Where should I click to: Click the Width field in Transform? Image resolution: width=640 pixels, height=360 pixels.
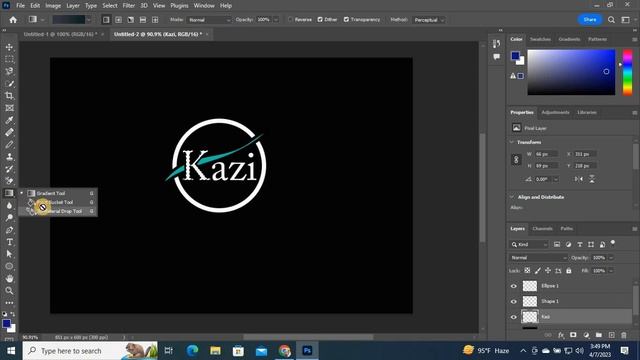pos(546,154)
